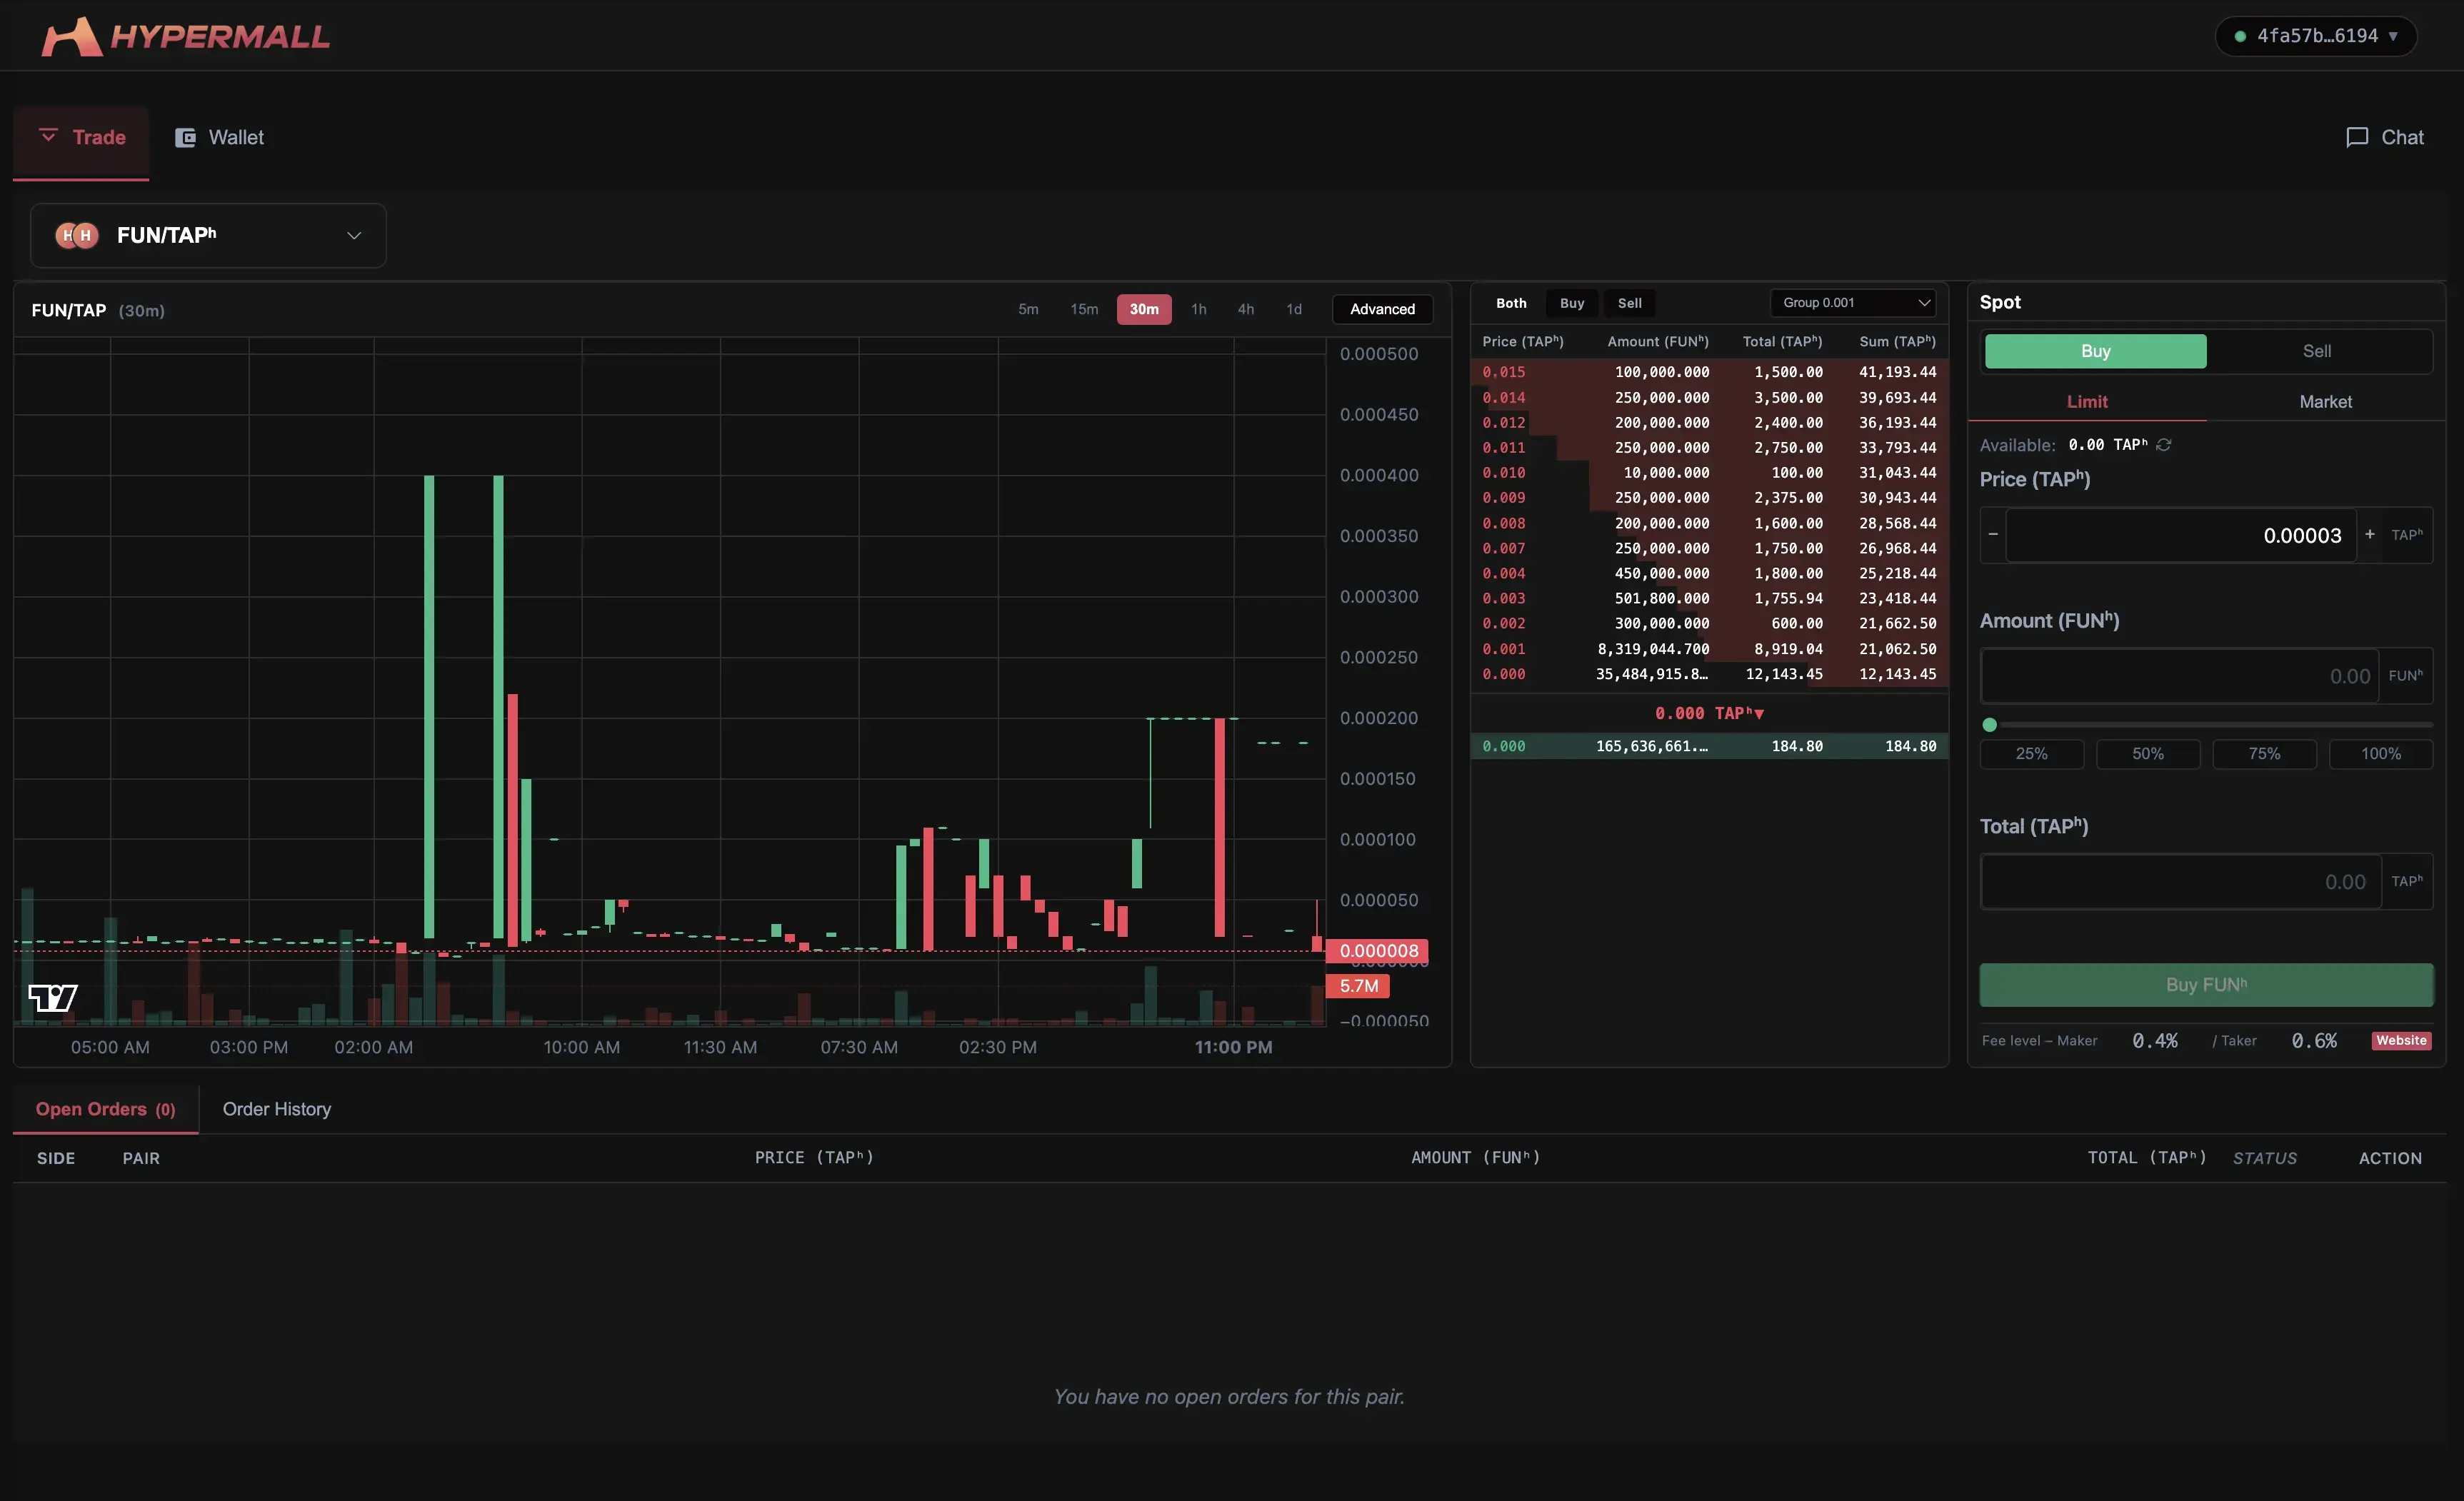Open the Order History tab

pos(277,1109)
